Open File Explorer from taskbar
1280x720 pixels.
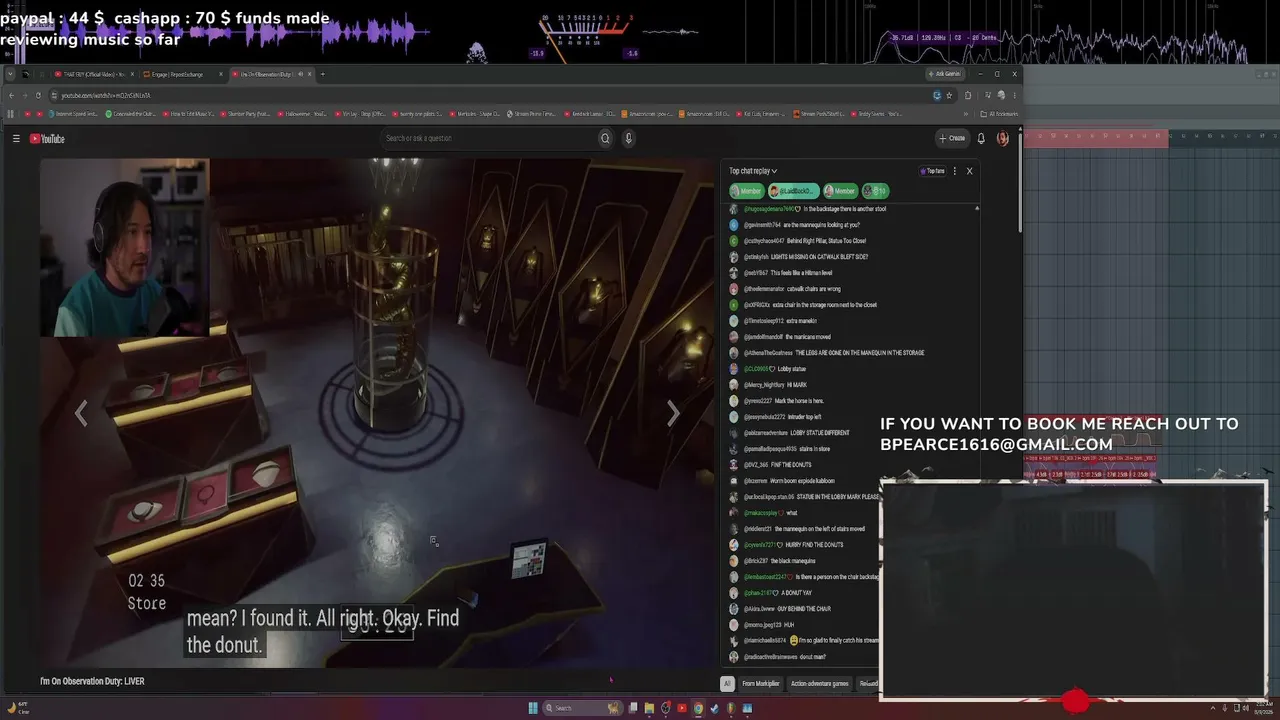(649, 708)
